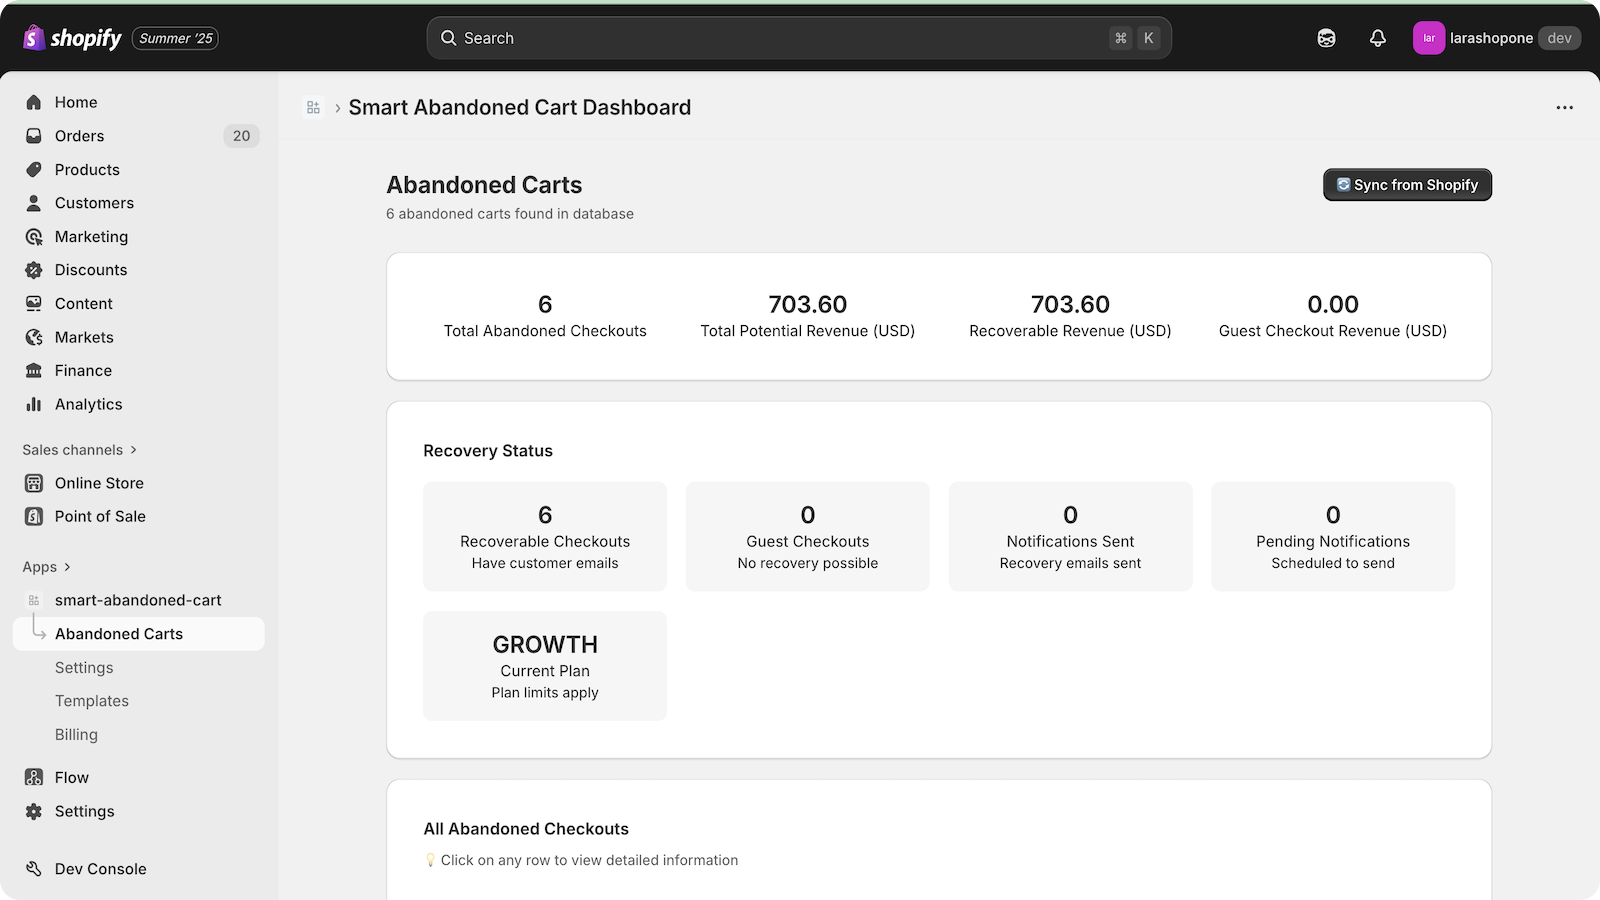Click the Discounts badge icon
The width and height of the screenshot is (1600, 900).
point(34,270)
